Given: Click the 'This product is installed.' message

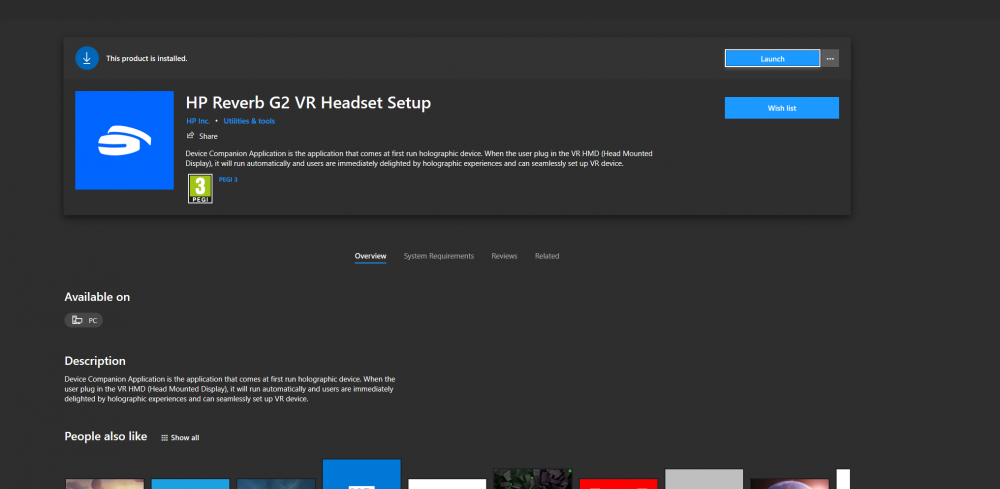Looking at the screenshot, I should [147, 59].
